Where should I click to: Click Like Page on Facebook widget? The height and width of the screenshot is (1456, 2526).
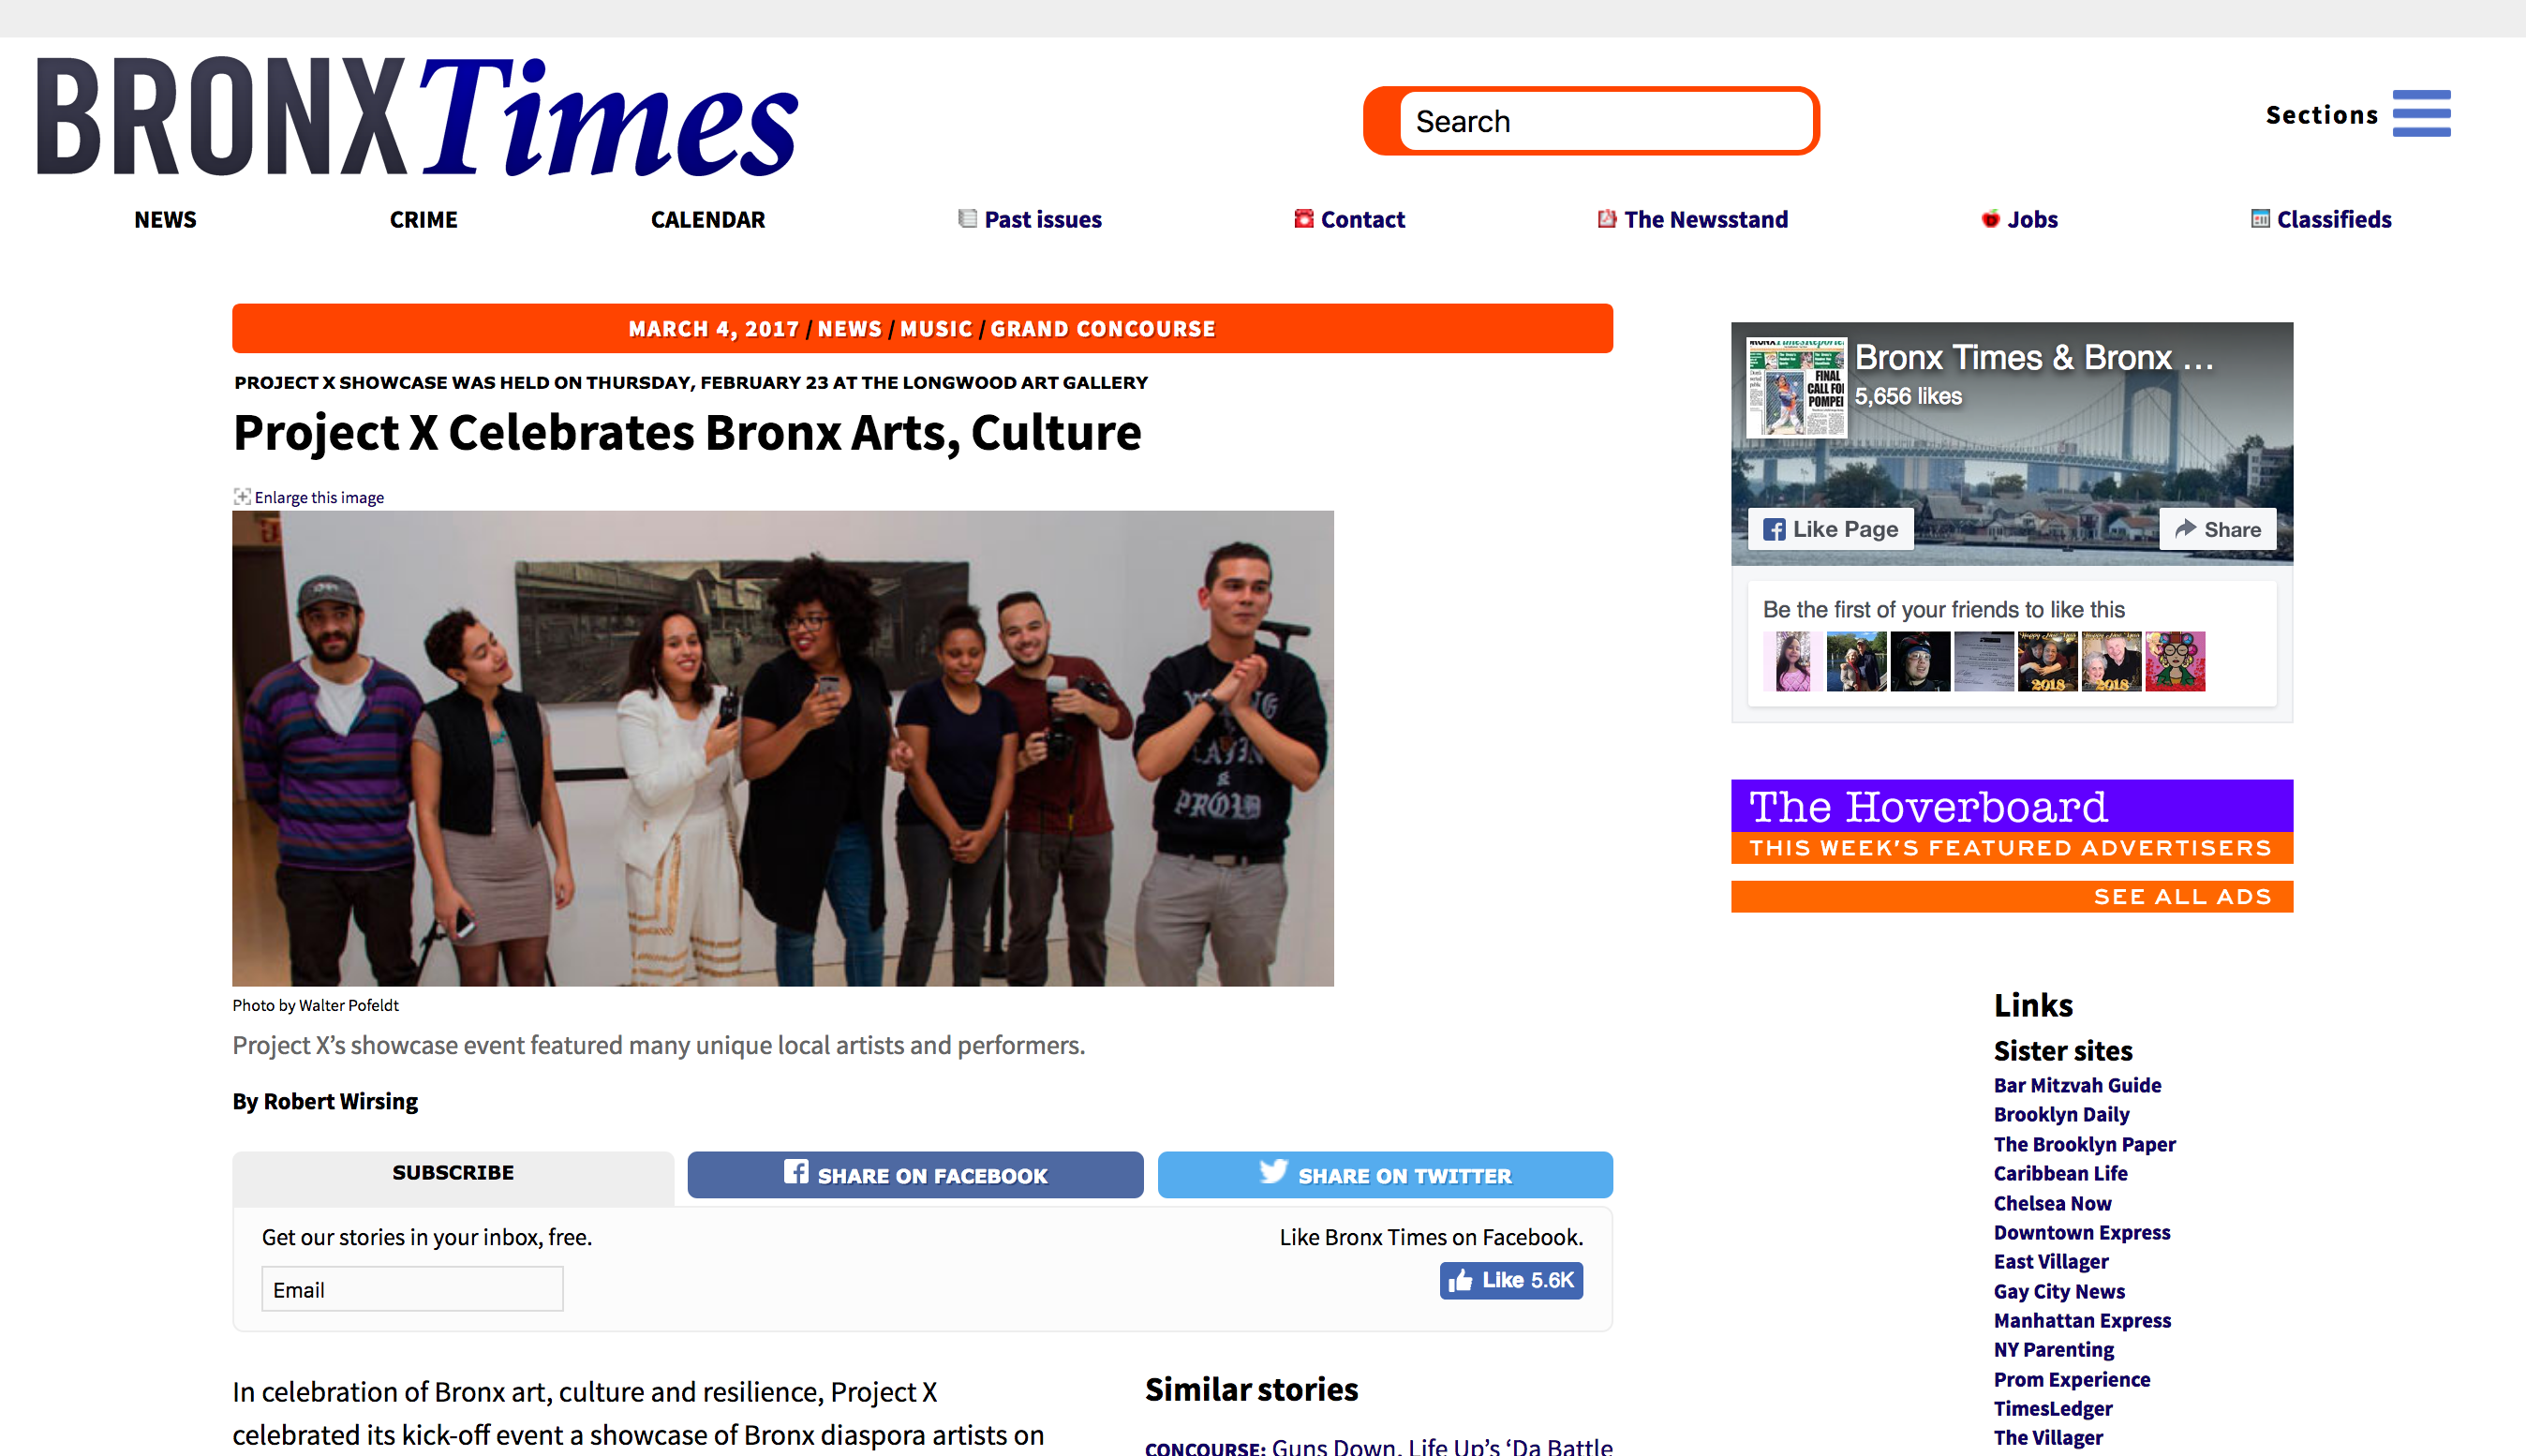pos(1830,529)
